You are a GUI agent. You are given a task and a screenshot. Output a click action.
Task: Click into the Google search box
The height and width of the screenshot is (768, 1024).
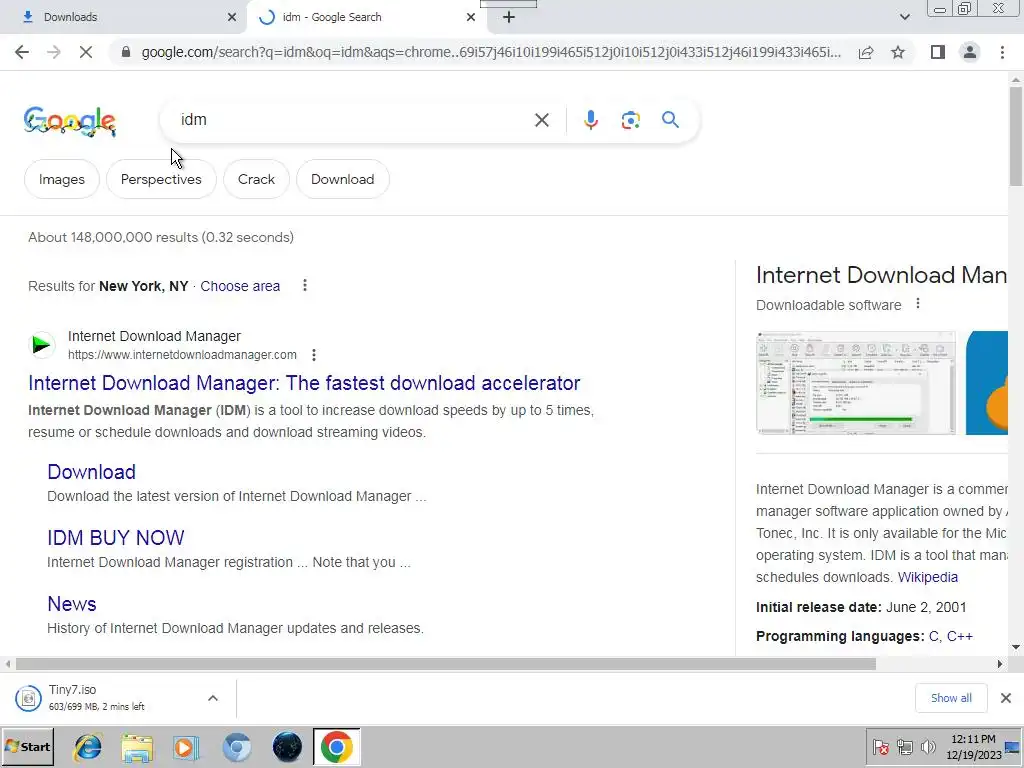pos(353,120)
